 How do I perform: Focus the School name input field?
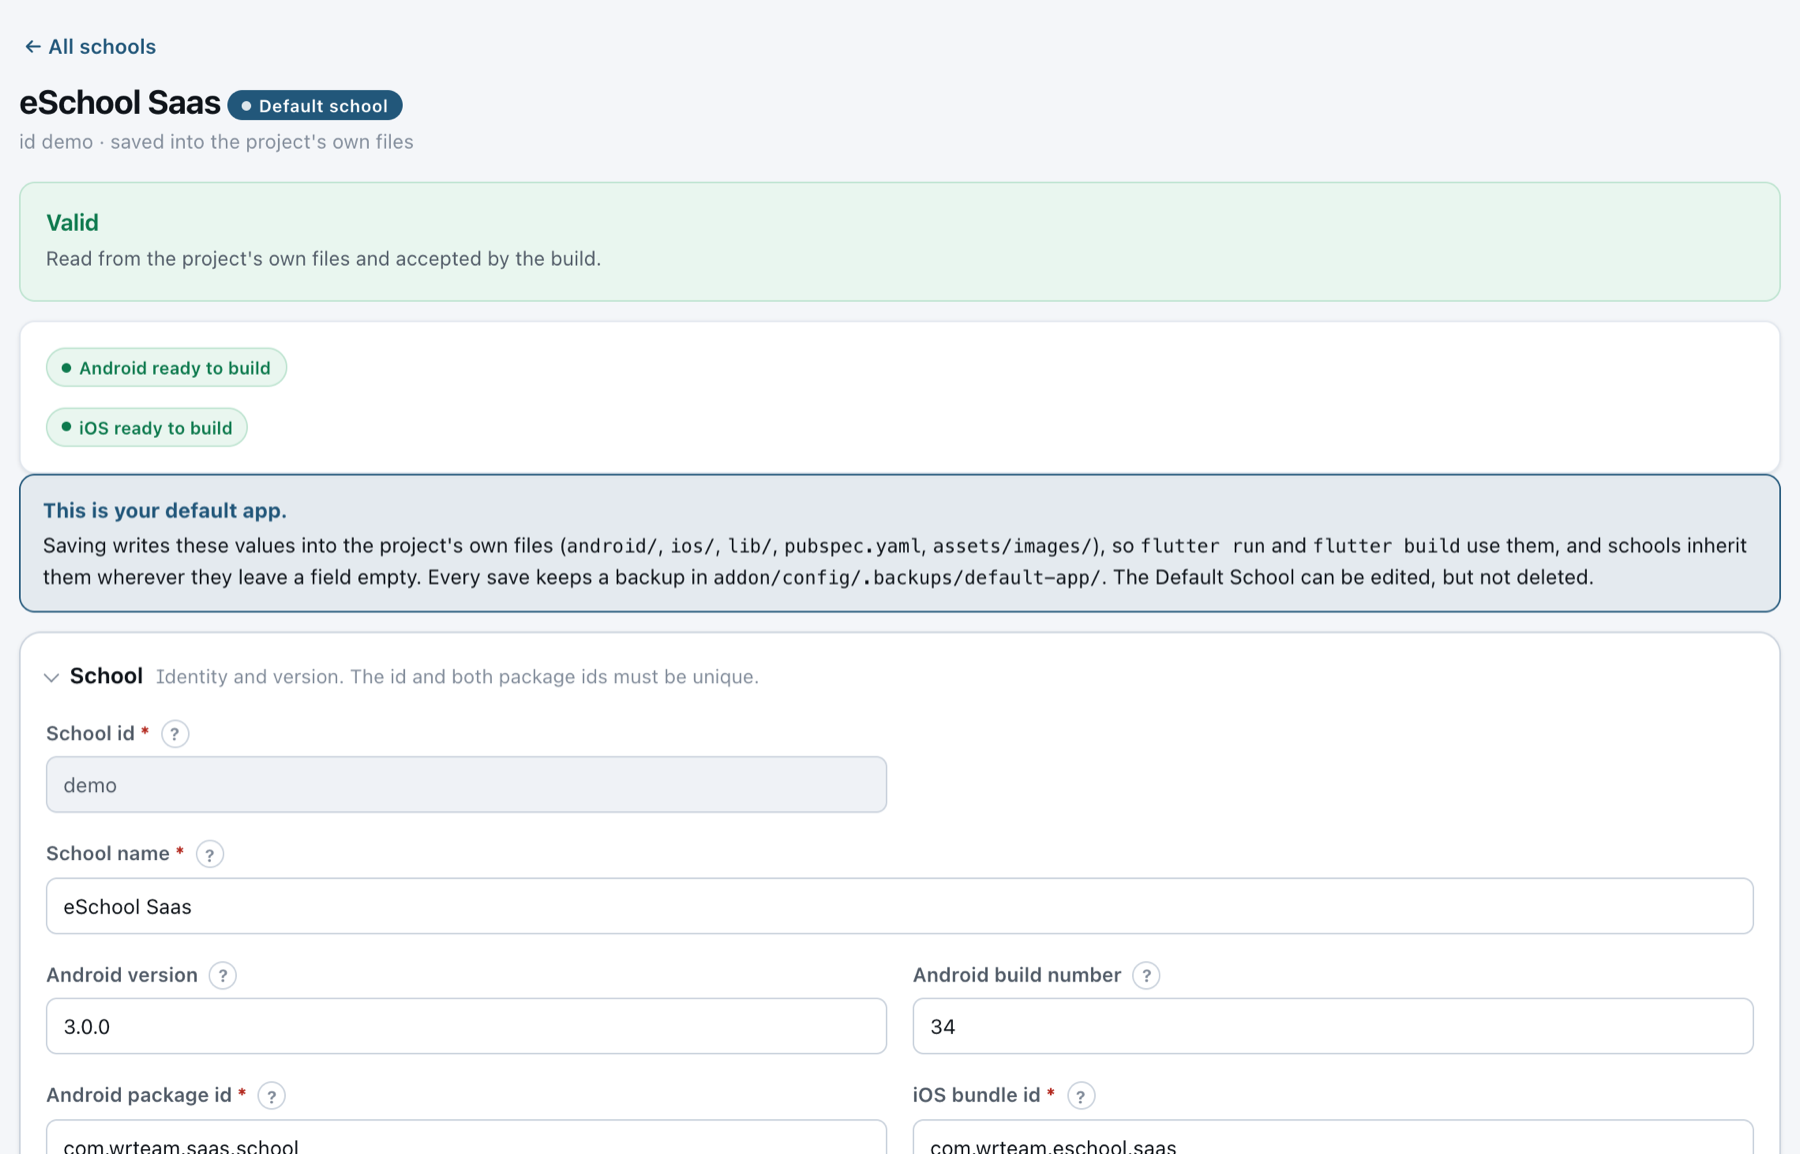tap(899, 906)
